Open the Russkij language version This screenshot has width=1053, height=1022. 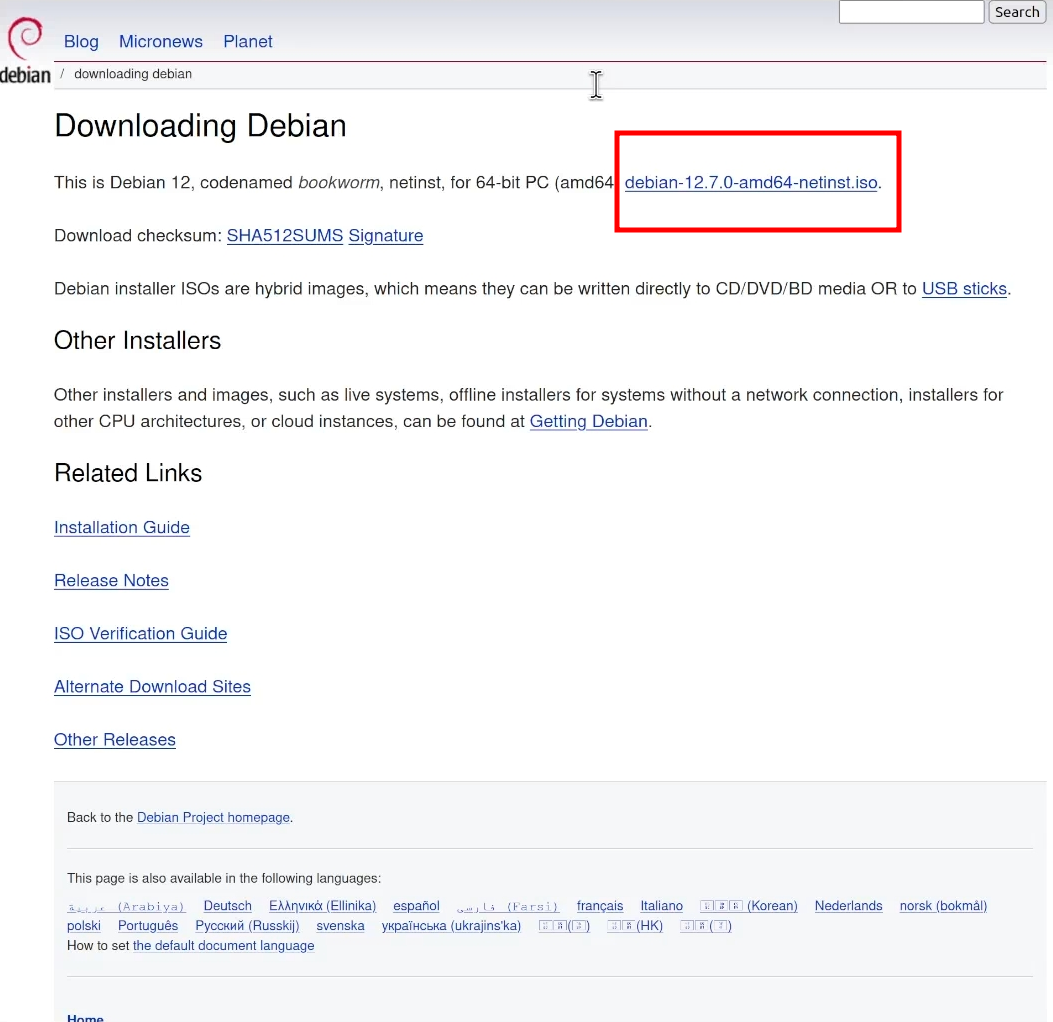click(247, 926)
